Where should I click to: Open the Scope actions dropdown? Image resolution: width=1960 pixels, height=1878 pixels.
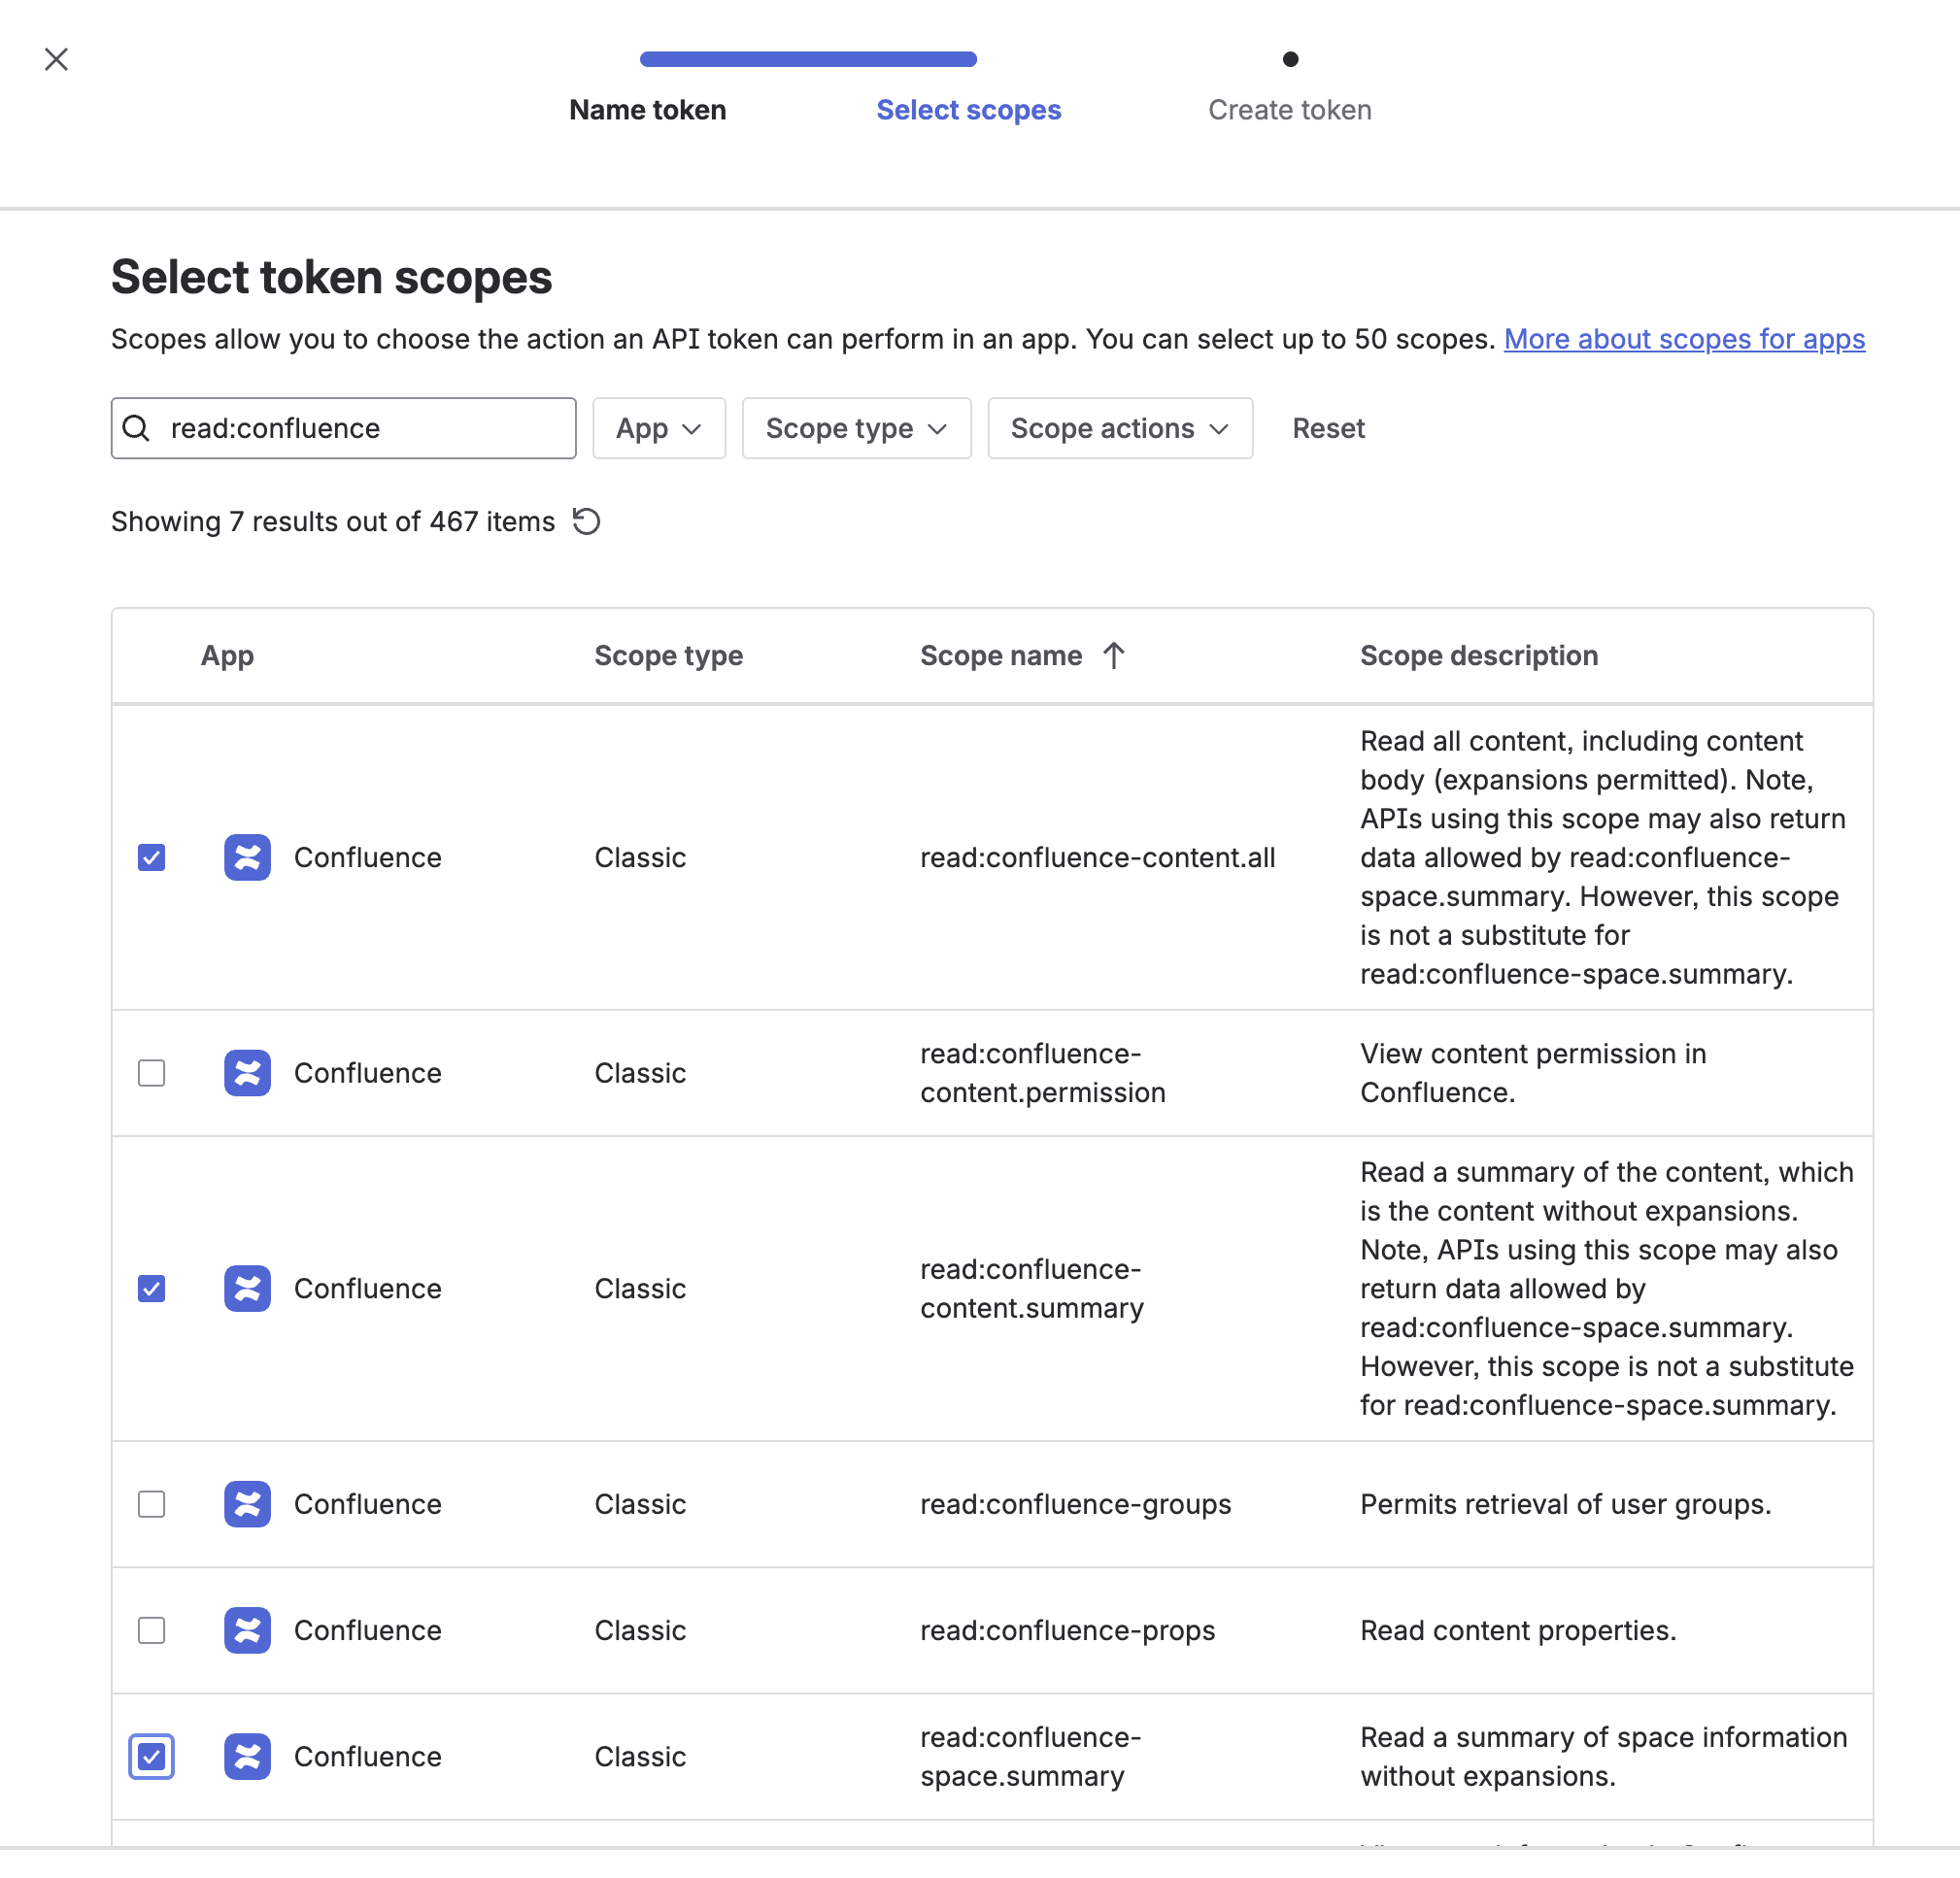1119,428
